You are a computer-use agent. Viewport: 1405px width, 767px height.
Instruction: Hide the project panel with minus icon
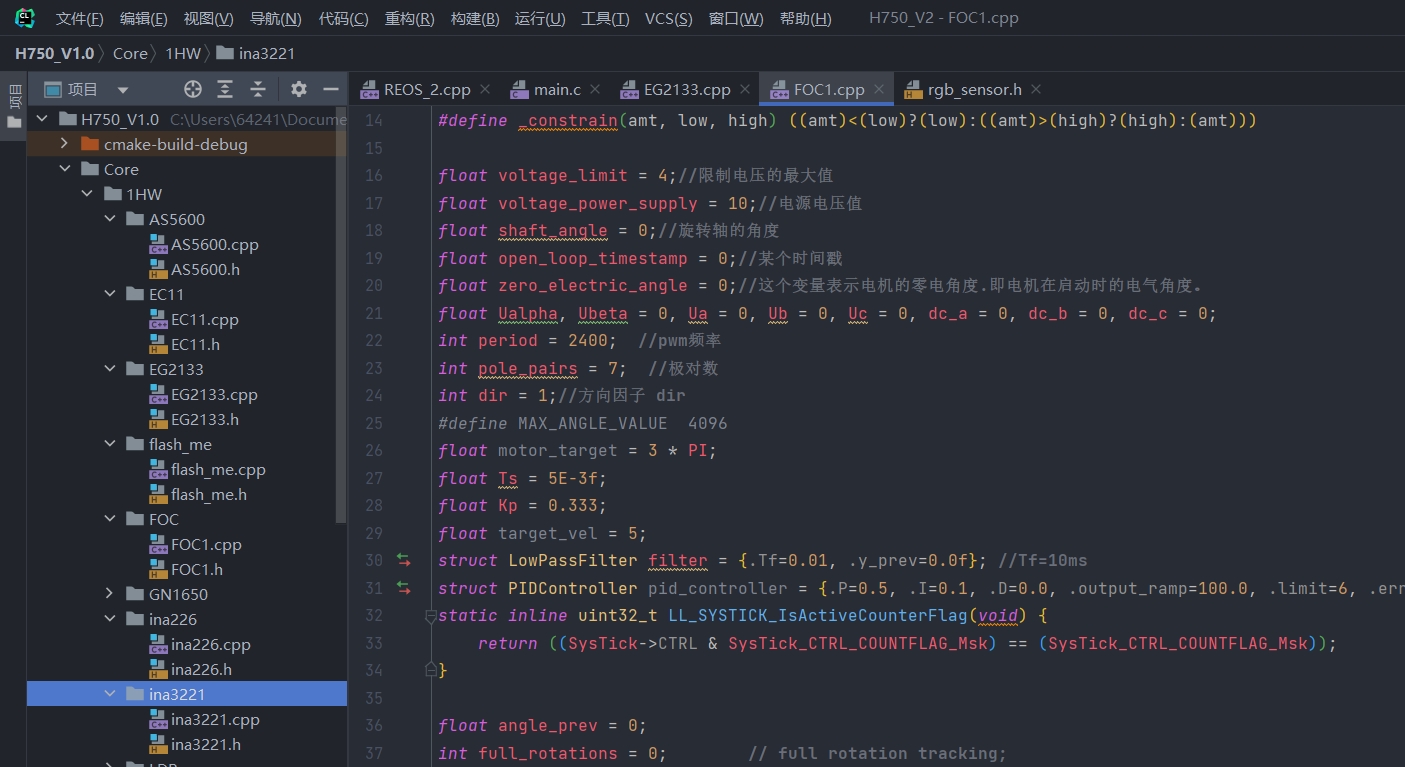[x=331, y=89]
